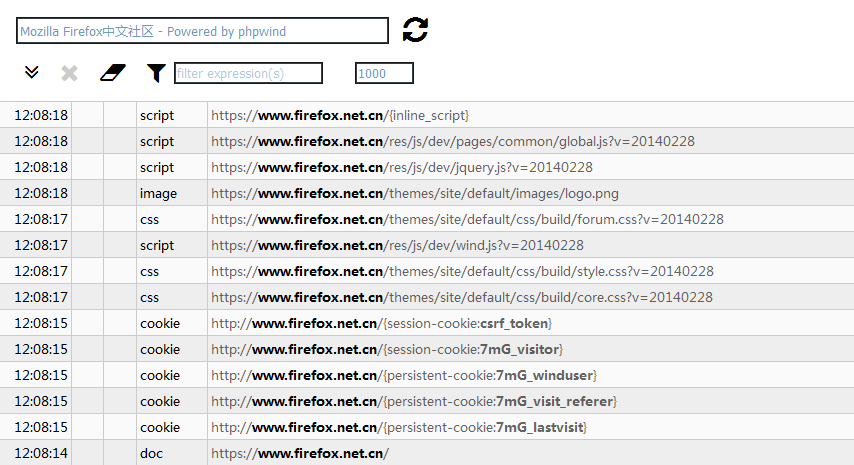Select the core.css request row

click(427, 297)
